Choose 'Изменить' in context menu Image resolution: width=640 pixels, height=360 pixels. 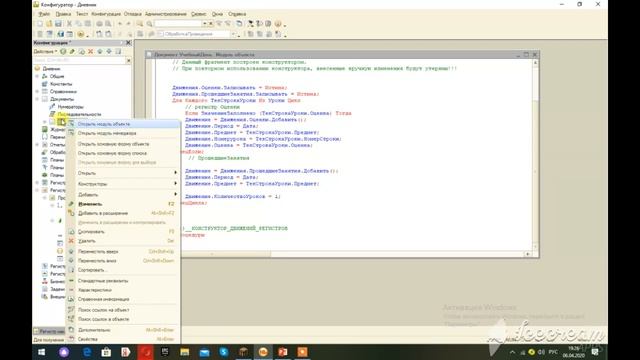pyautogui.click(x=122, y=204)
